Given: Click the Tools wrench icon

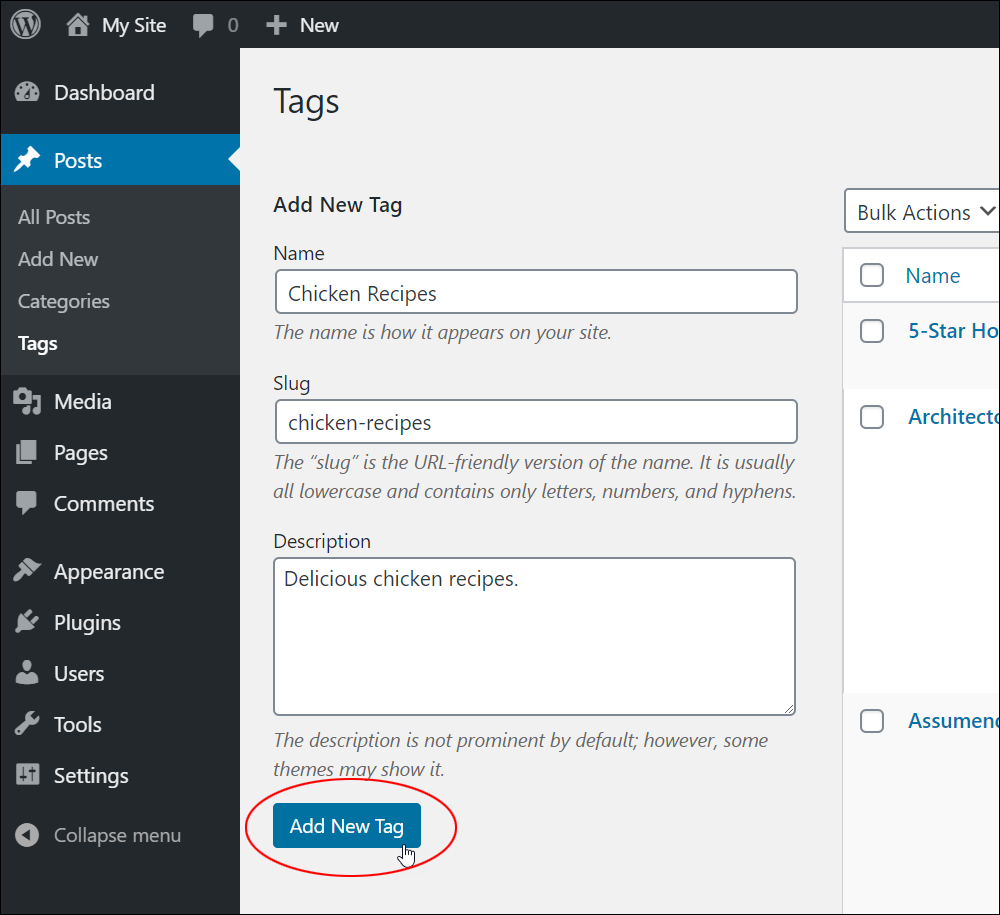Looking at the screenshot, I should 27,724.
